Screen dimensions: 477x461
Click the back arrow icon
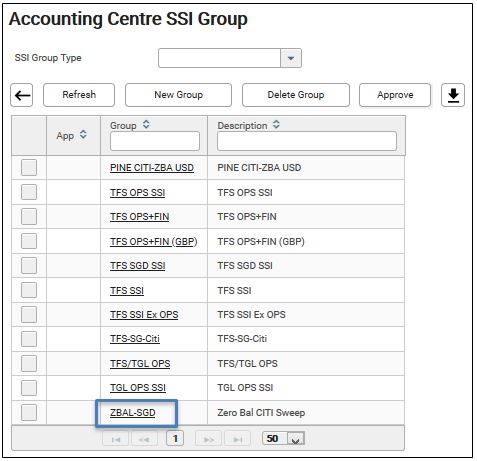22,95
